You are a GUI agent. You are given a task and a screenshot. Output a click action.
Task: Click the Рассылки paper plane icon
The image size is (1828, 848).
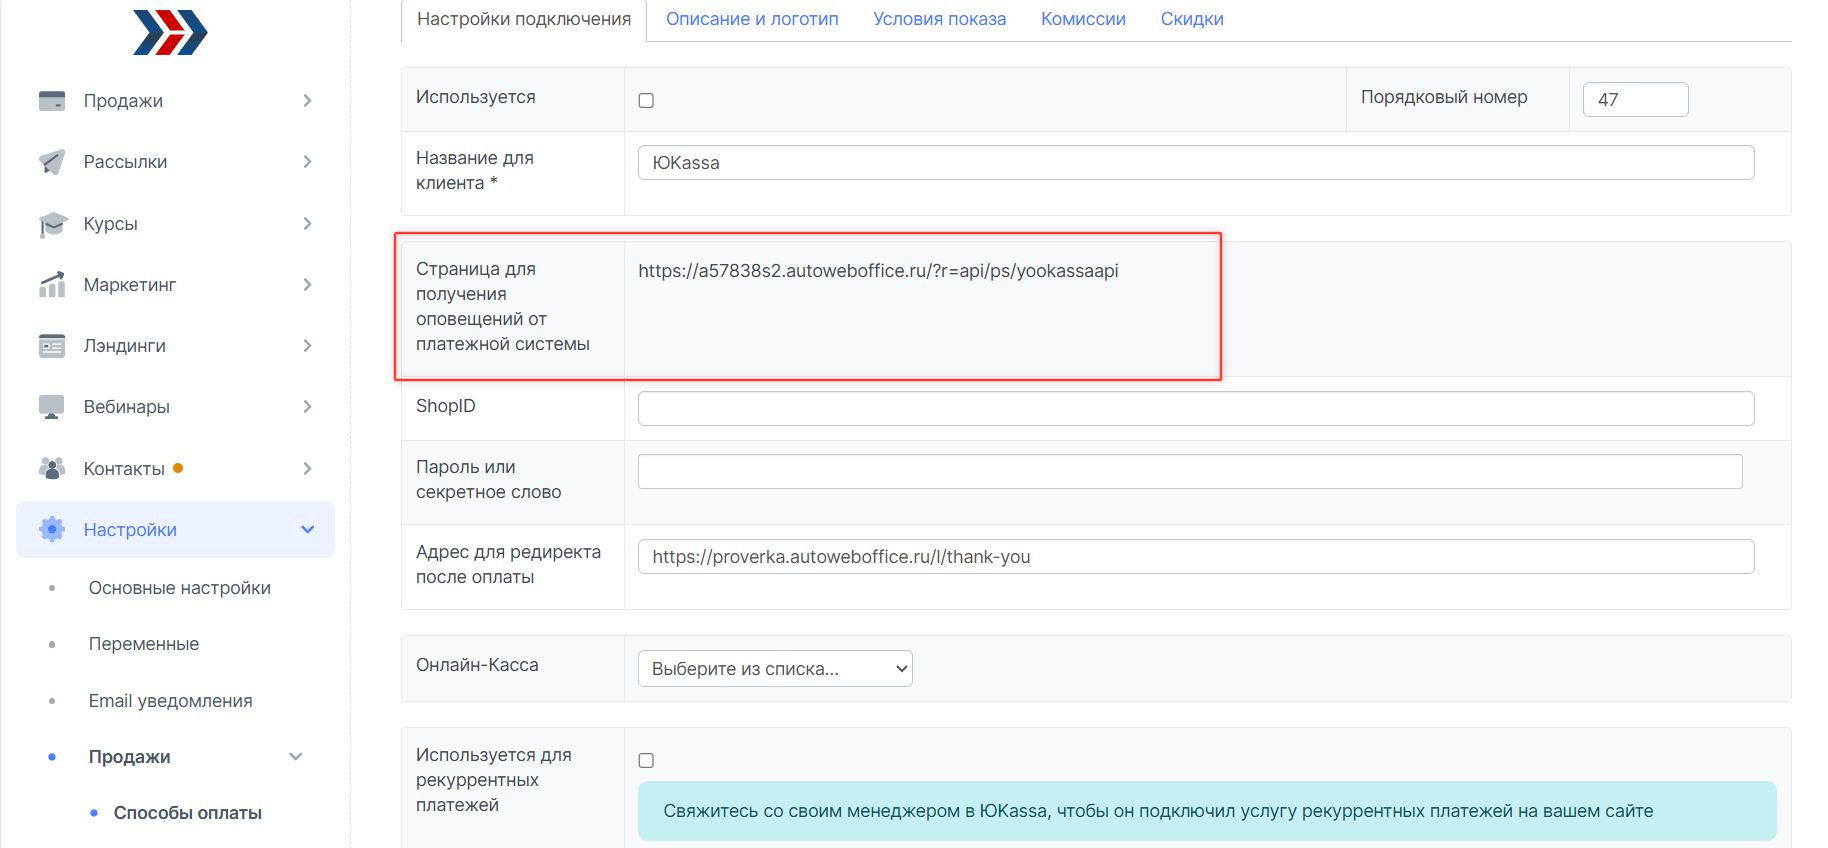(52, 162)
